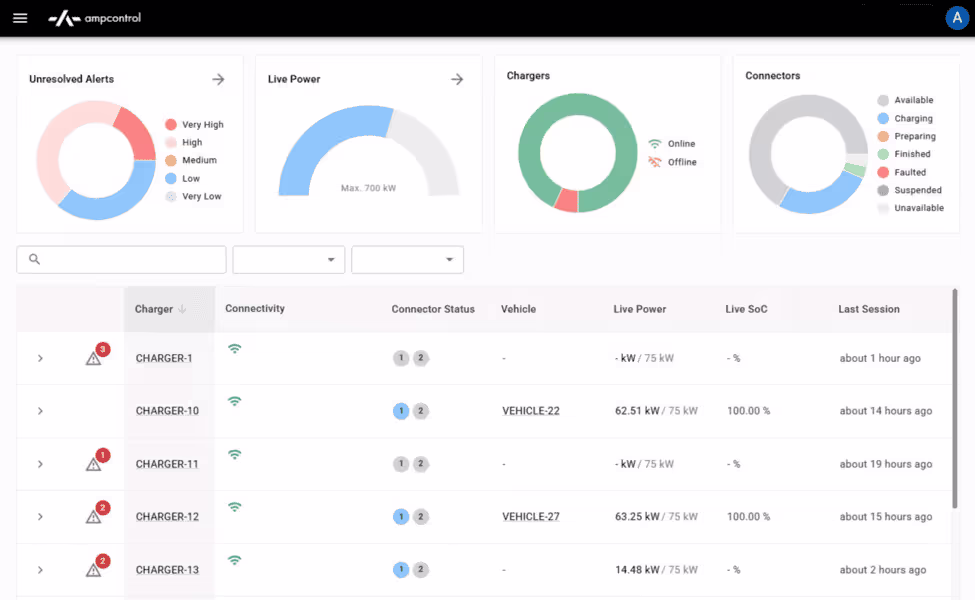The height and width of the screenshot is (600, 975).
Task: Click 'about 1 hour ago' last session
Action: pos(880,358)
